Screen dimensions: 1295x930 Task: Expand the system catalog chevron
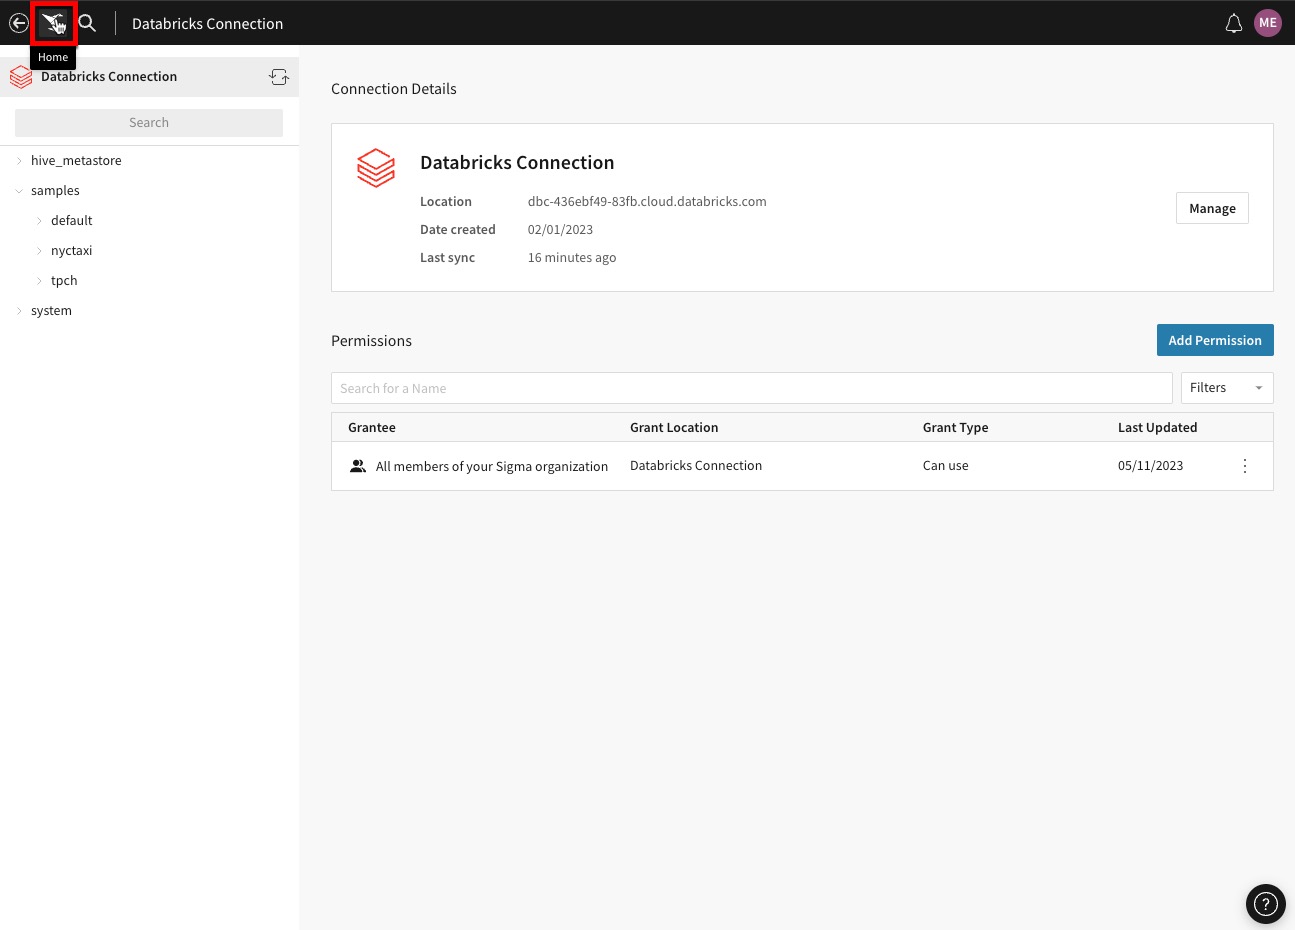coord(19,311)
